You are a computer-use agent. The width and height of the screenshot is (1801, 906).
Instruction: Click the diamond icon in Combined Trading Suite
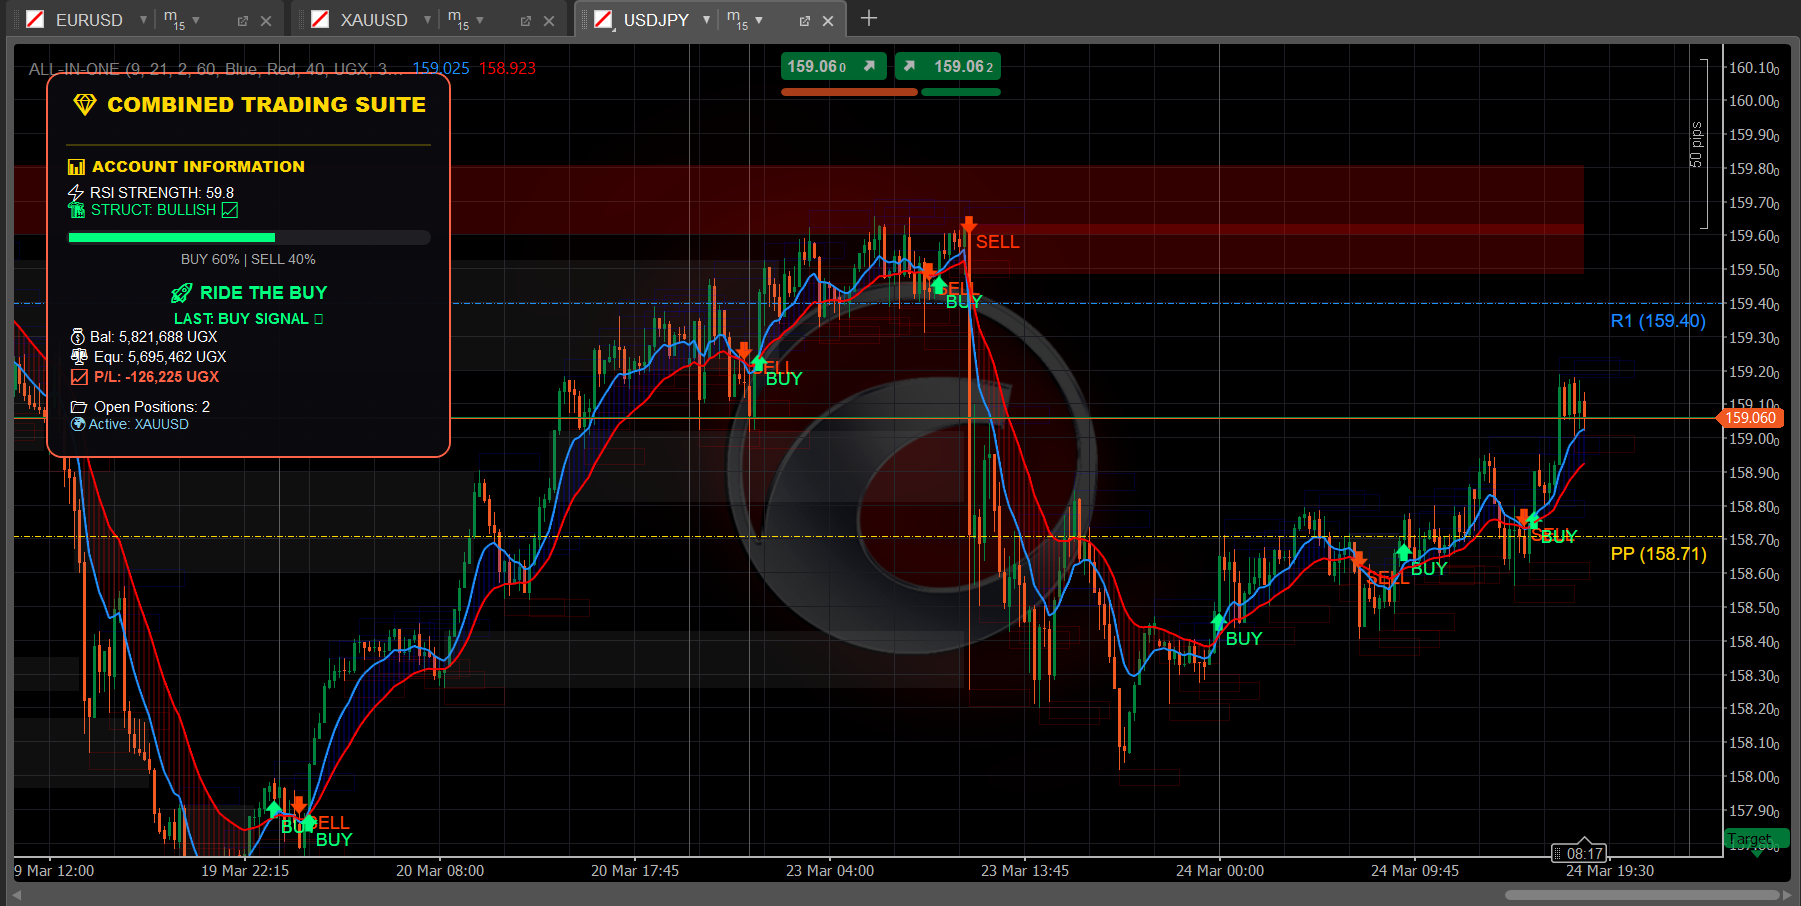pos(85,104)
